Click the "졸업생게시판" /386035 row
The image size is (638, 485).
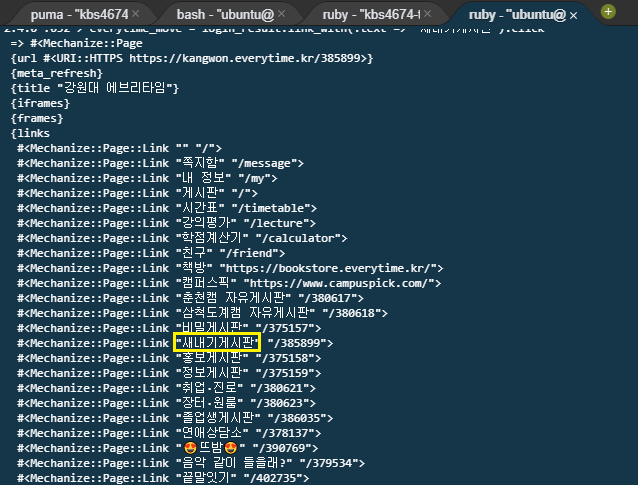click(x=175, y=418)
